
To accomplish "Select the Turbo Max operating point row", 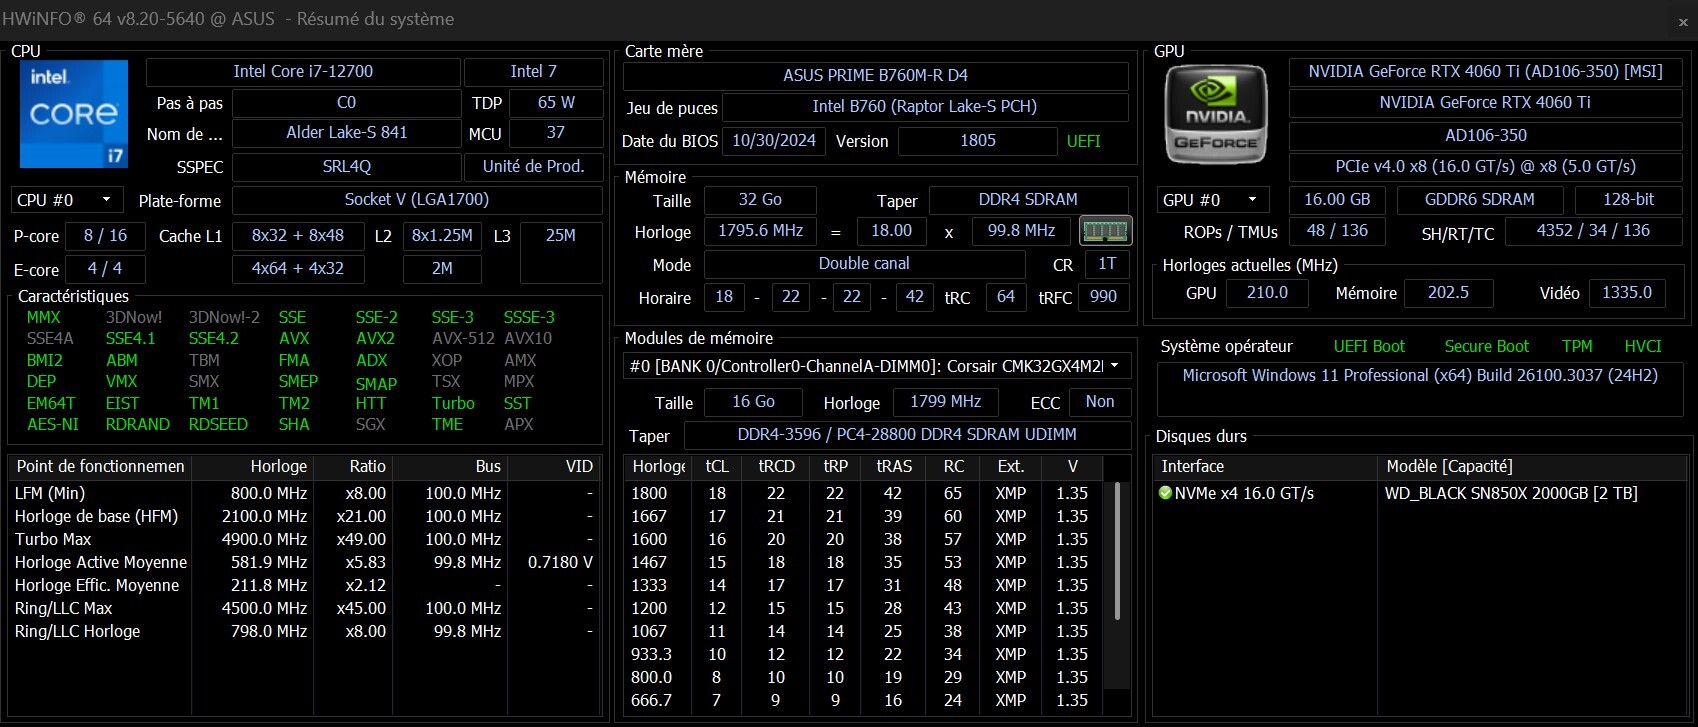I will (x=304, y=539).
